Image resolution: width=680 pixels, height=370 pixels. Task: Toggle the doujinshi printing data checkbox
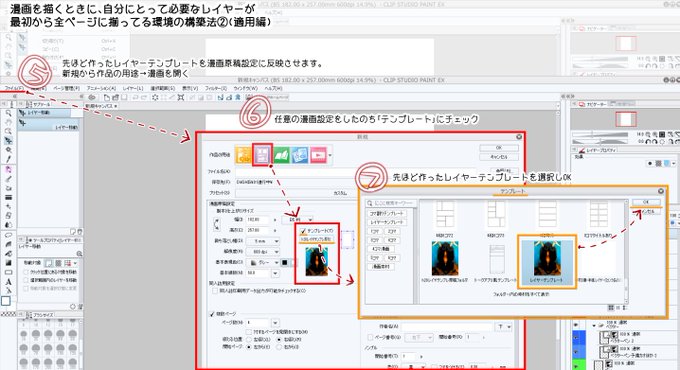[x=215, y=291]
